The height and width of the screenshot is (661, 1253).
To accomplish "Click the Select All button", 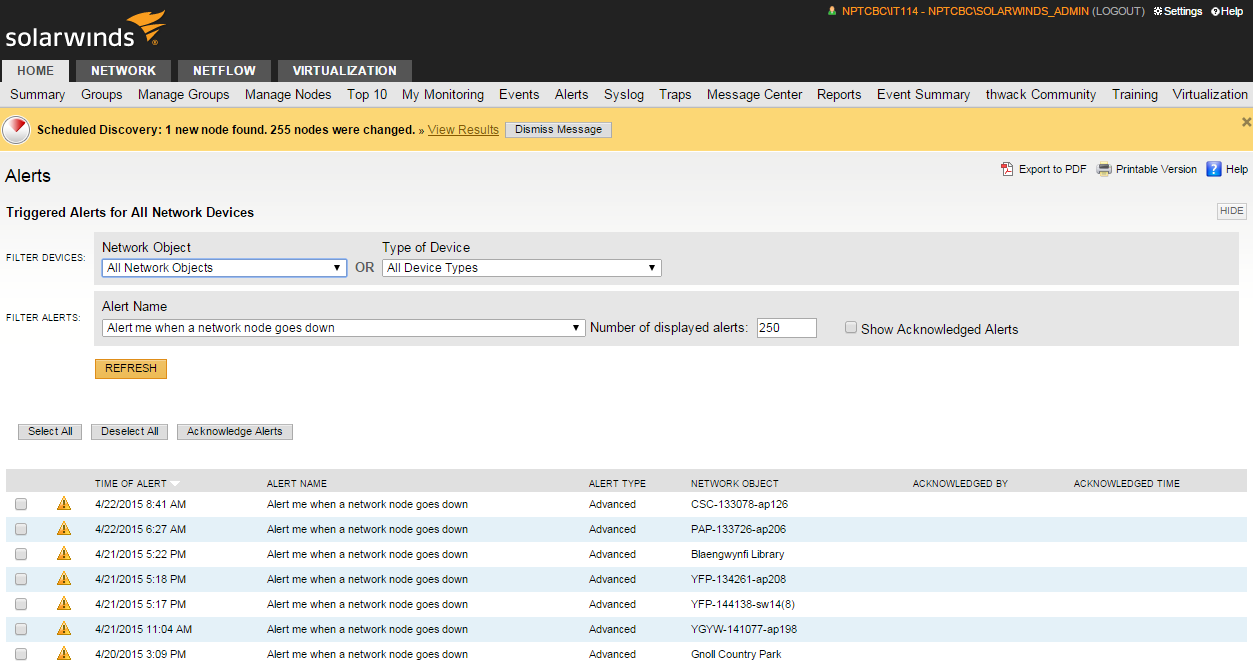I will (x=50, y=432).
